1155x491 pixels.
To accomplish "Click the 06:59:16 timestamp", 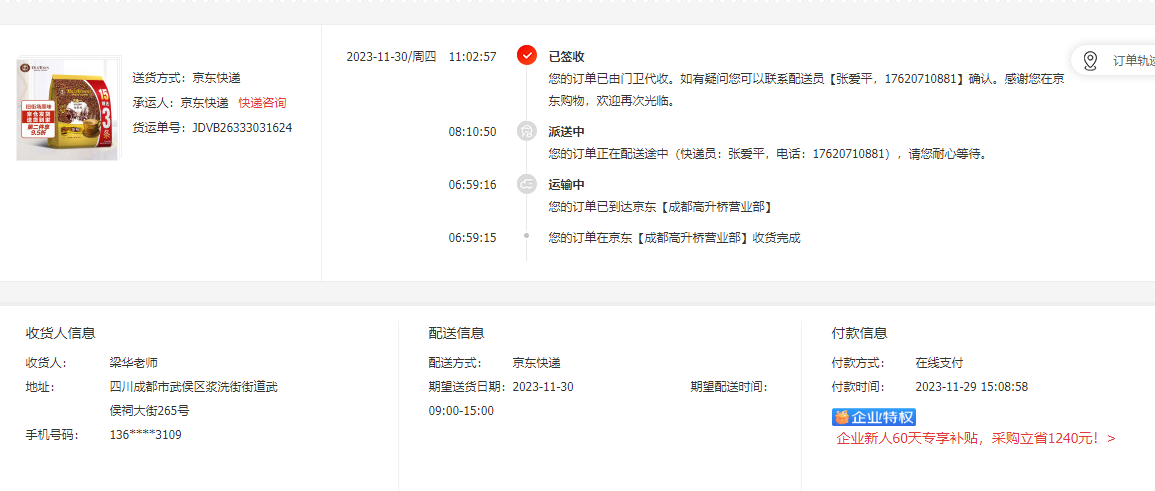I will point(472,185).
